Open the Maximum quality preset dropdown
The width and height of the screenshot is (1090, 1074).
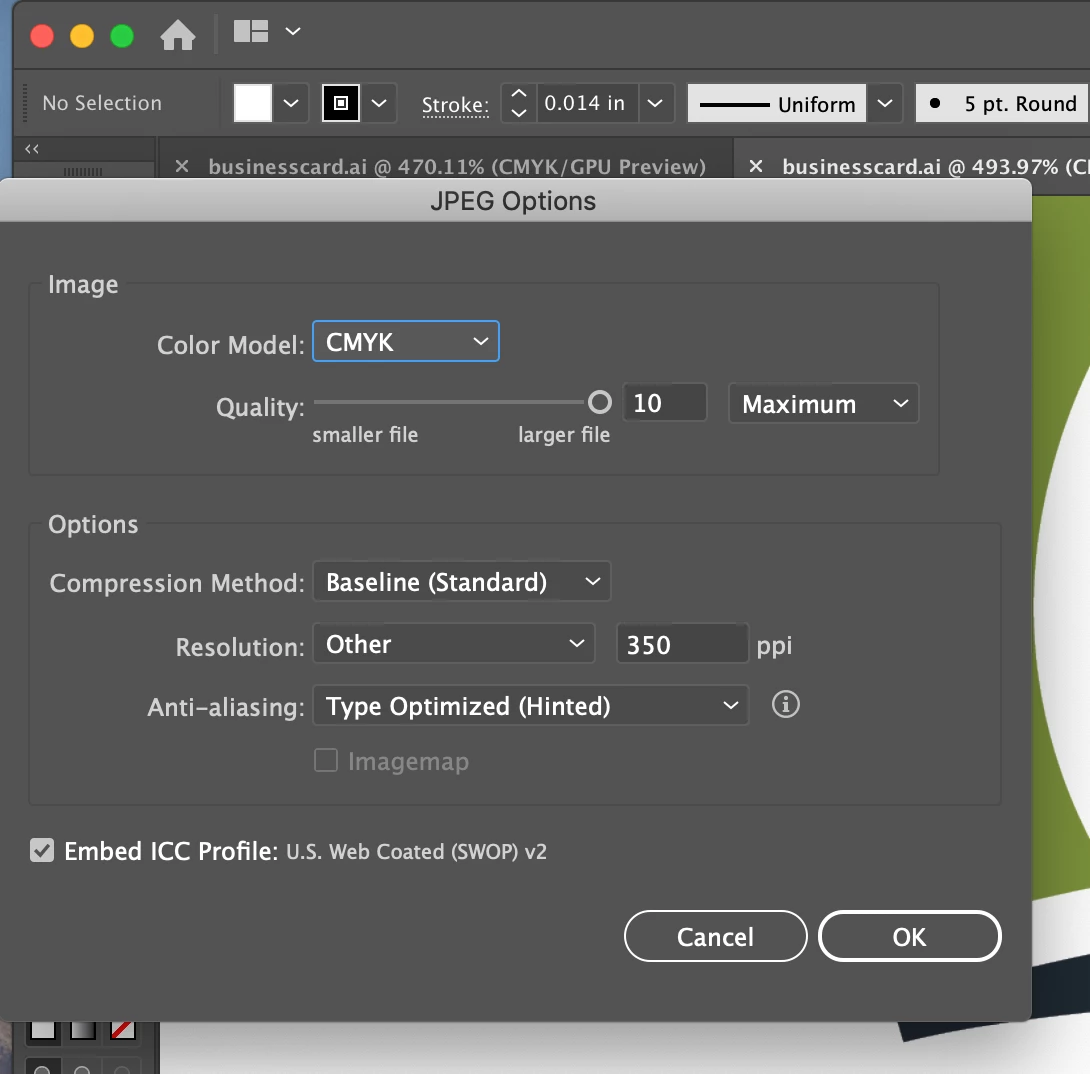(824, 403)
